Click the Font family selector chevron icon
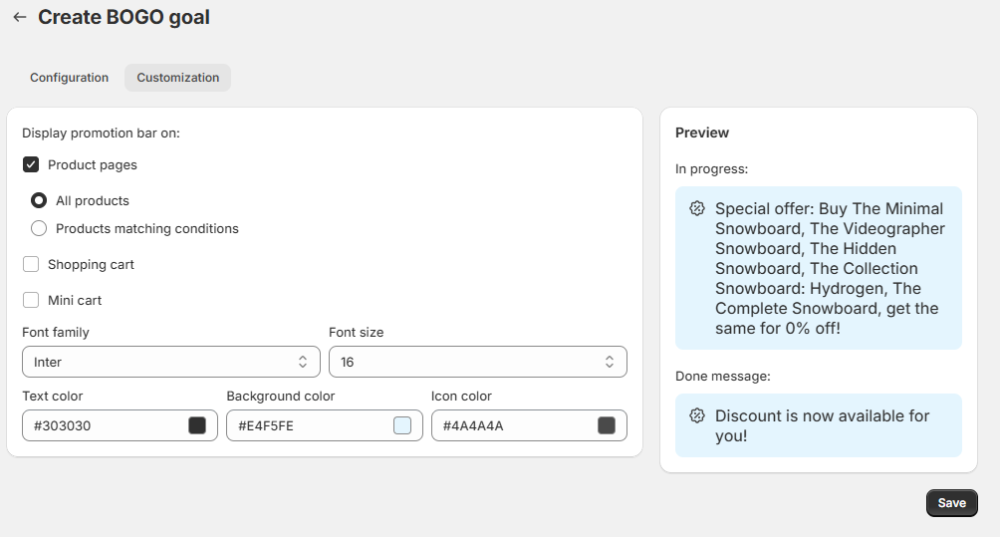 click(x=303, y=362)
